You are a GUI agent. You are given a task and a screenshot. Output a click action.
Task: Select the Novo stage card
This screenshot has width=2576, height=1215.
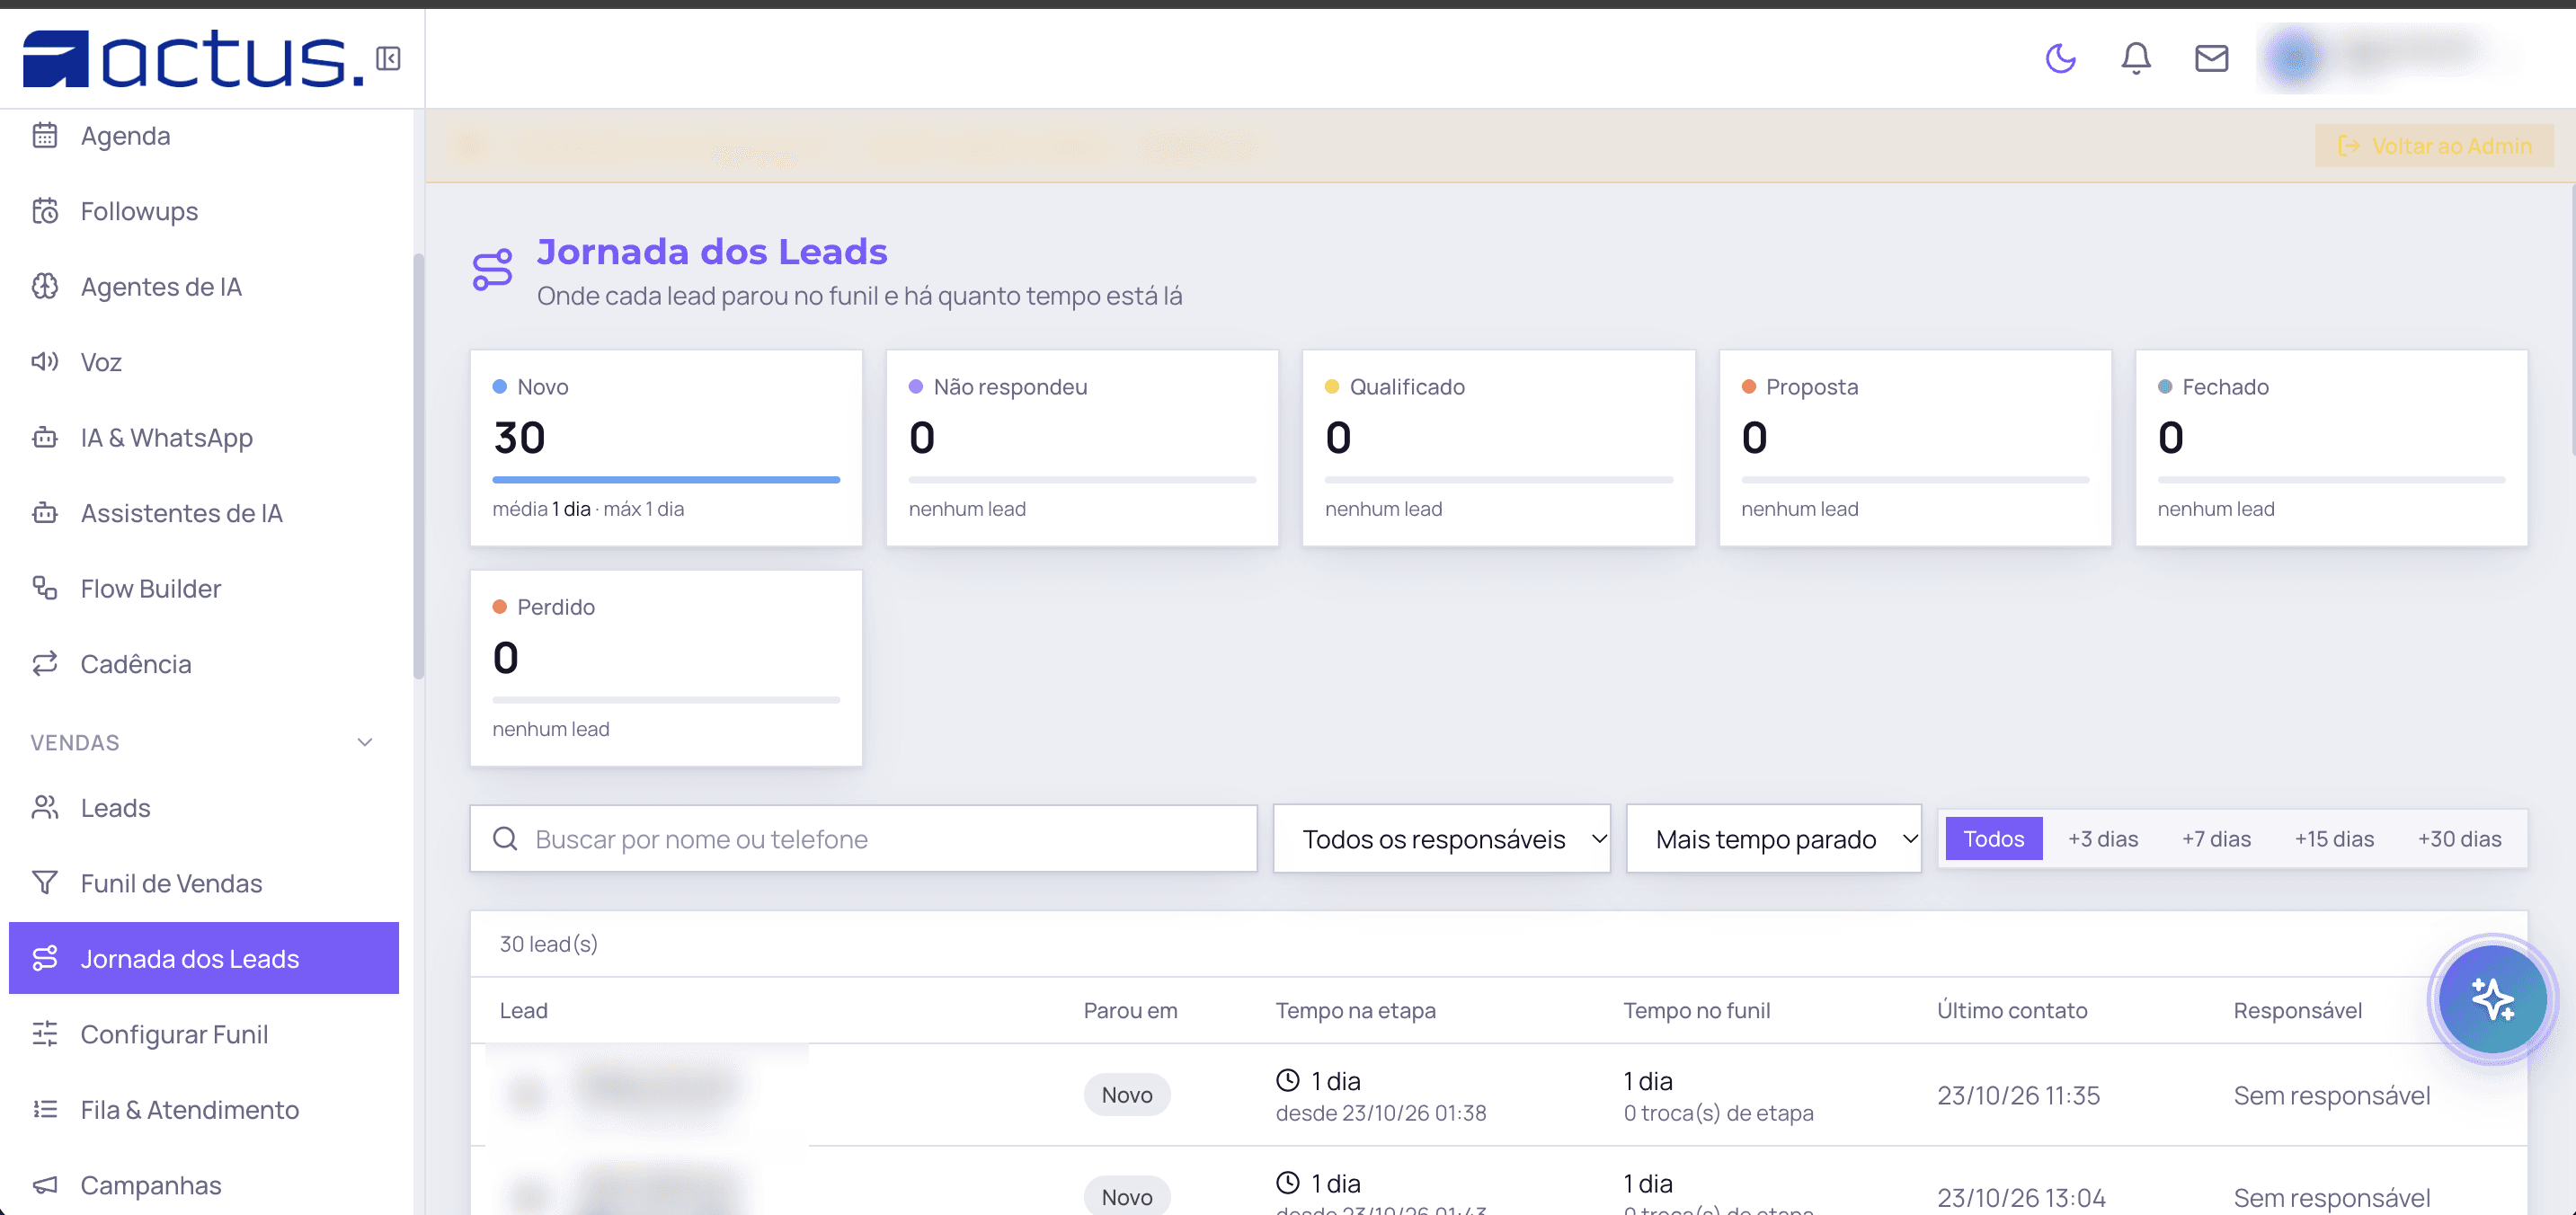coord(666,447)
